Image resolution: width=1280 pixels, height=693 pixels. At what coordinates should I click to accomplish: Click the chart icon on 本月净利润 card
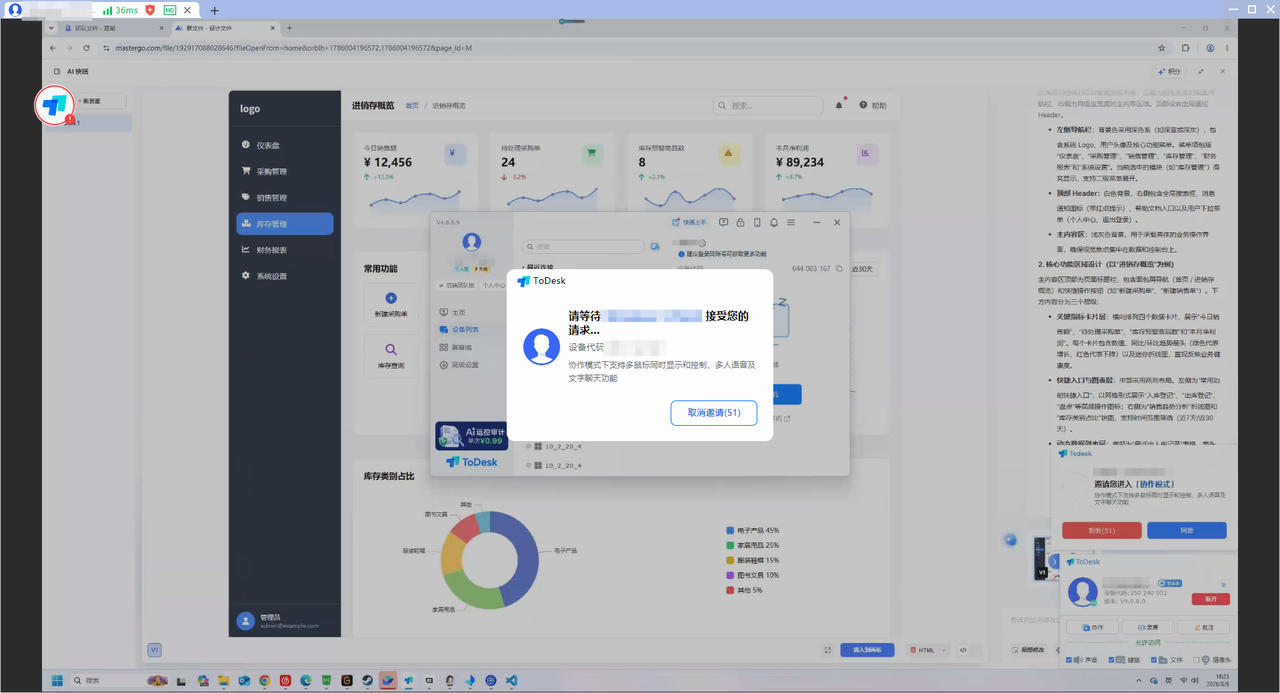coord(866,154)
